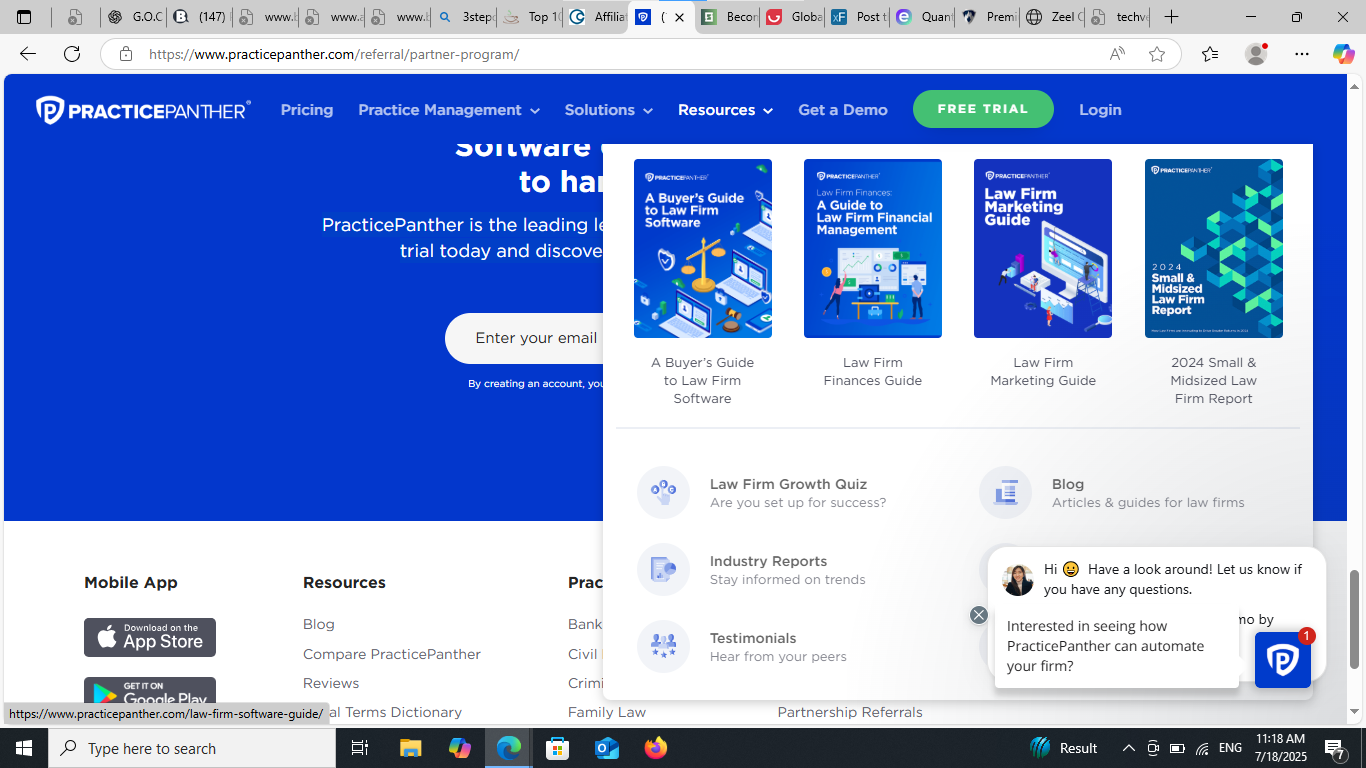The height and width of the screenshot is (768, 1366).
Task: Open the Law Firm Growth Quiz icon
Action: [x=663, y=492]
